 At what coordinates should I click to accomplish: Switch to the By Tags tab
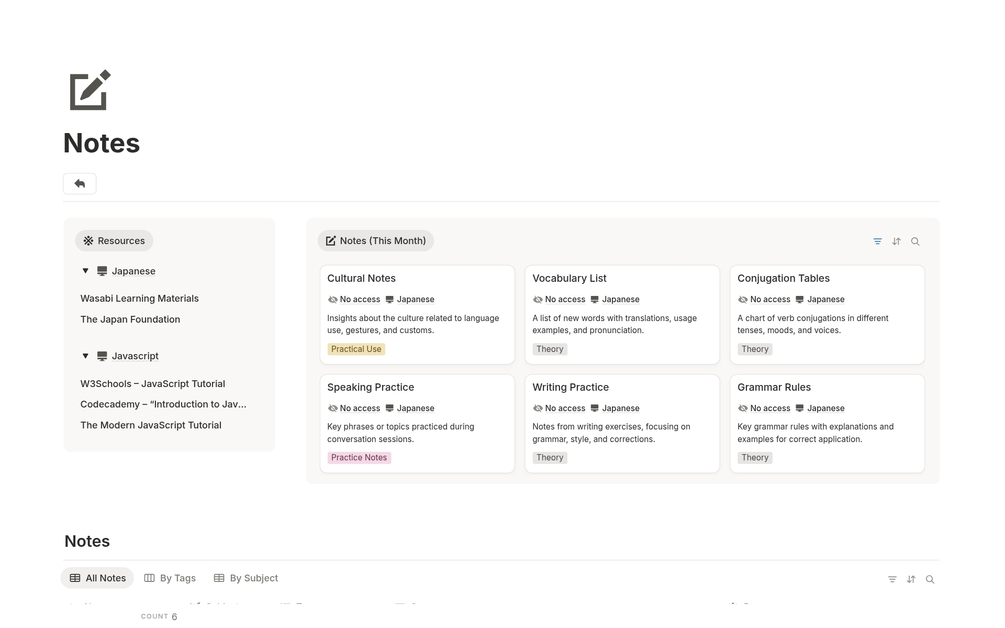point(170,578)
